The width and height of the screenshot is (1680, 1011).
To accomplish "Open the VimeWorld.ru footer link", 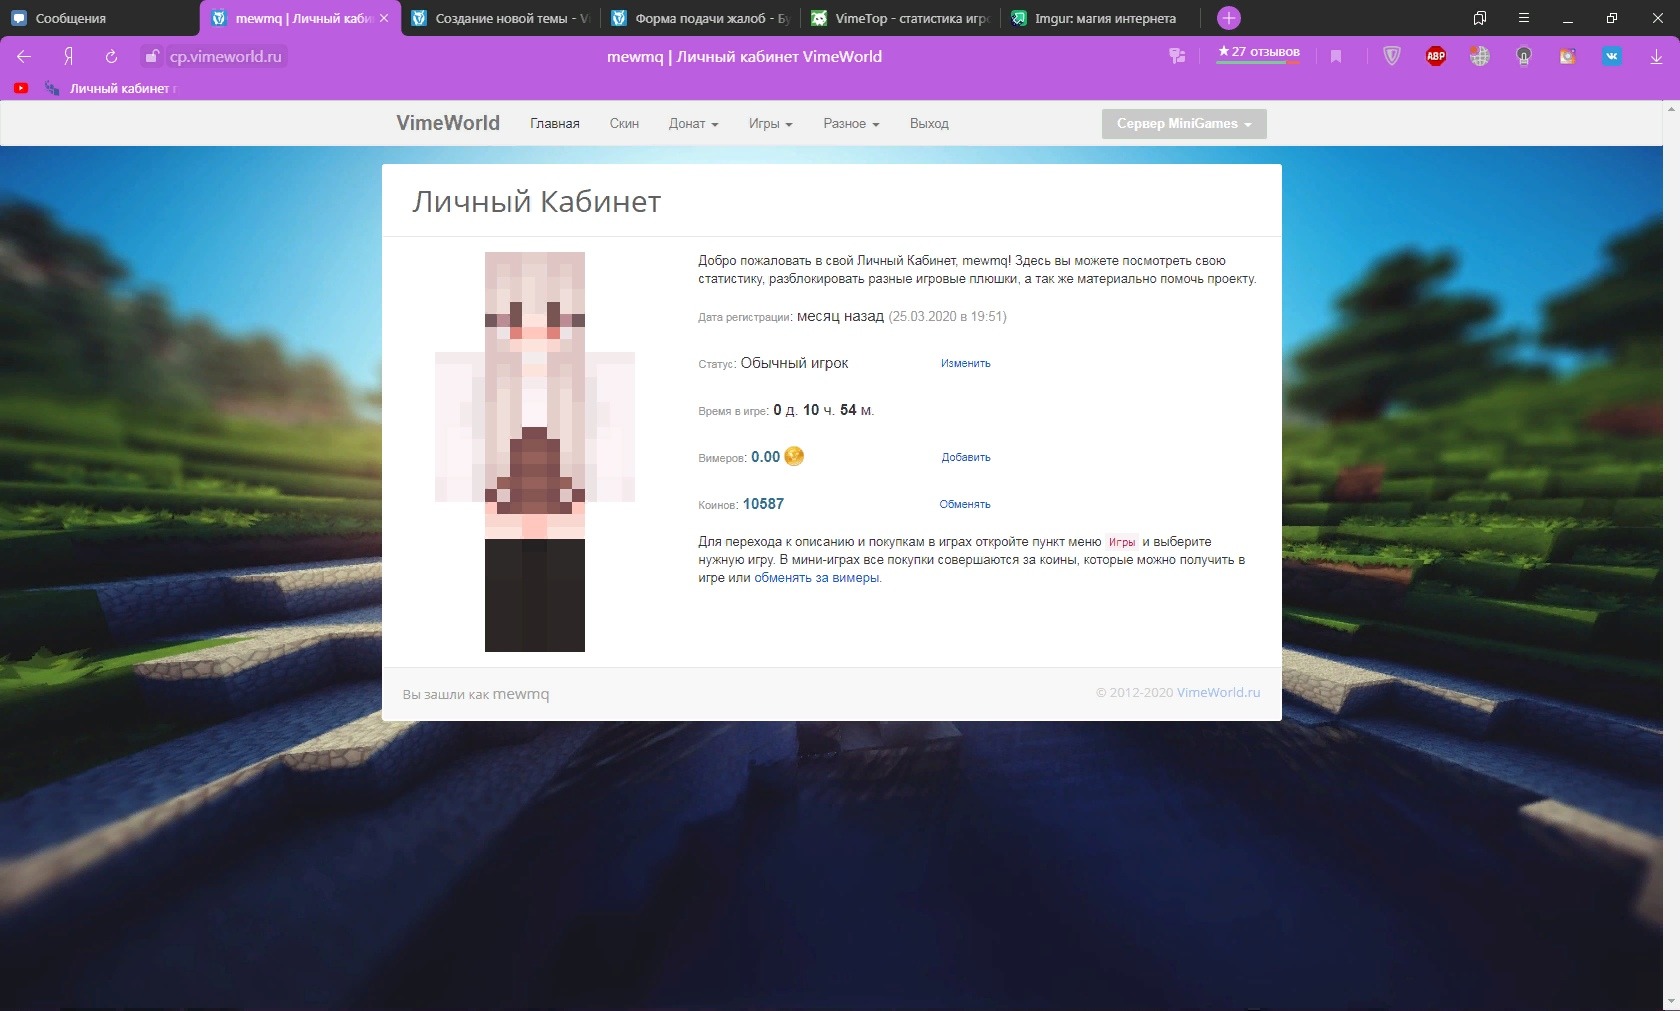I will pyautogui.click(x=1218, y=692).
